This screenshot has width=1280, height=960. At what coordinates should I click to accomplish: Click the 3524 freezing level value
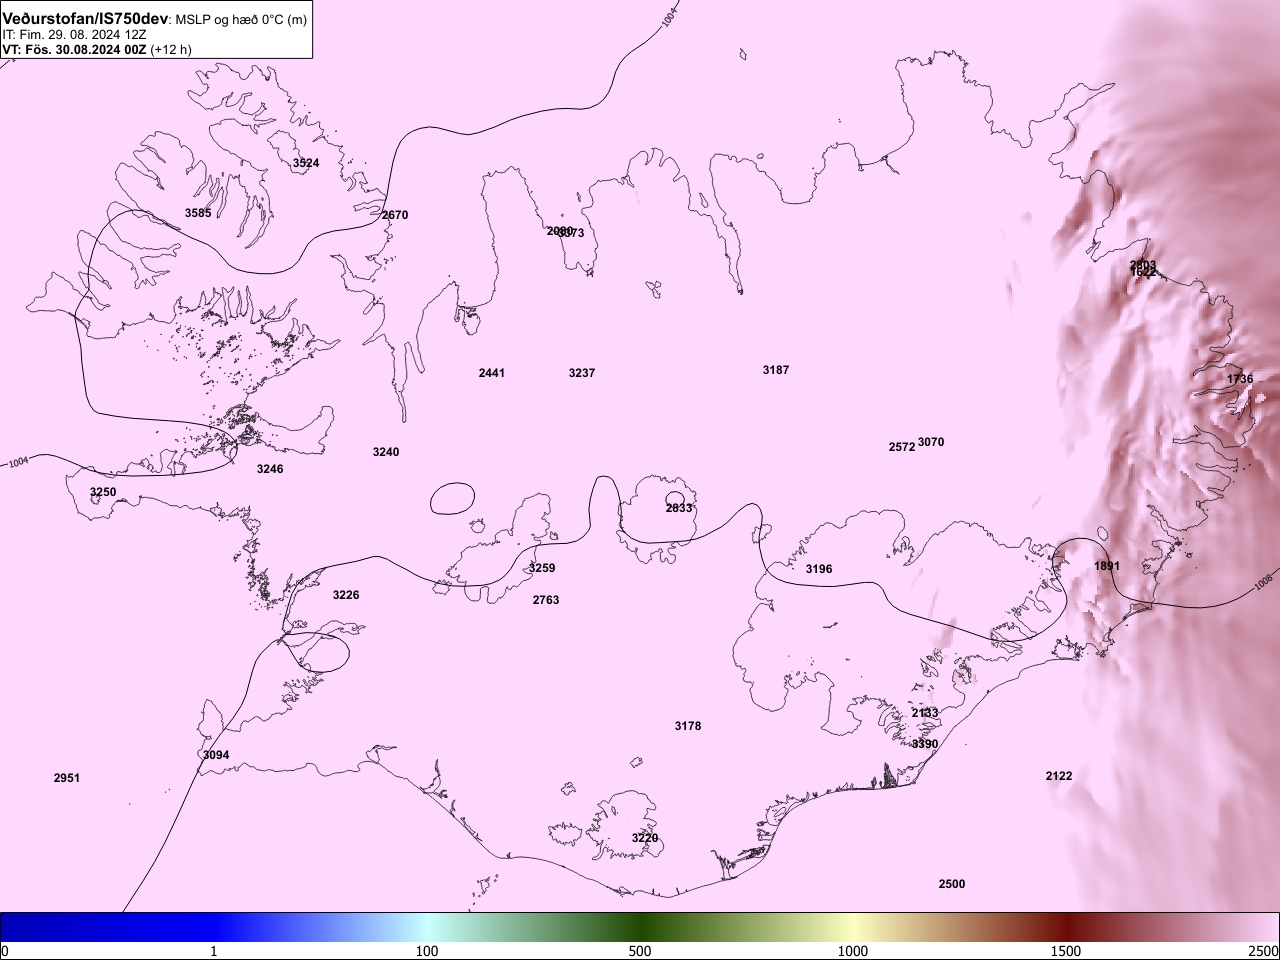pos(306,163)
